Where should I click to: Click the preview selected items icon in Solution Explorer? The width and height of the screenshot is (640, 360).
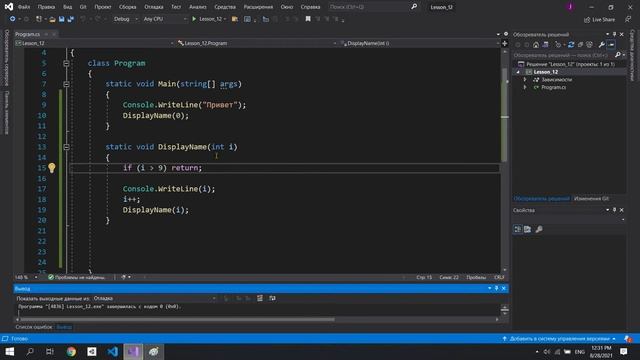611,44
